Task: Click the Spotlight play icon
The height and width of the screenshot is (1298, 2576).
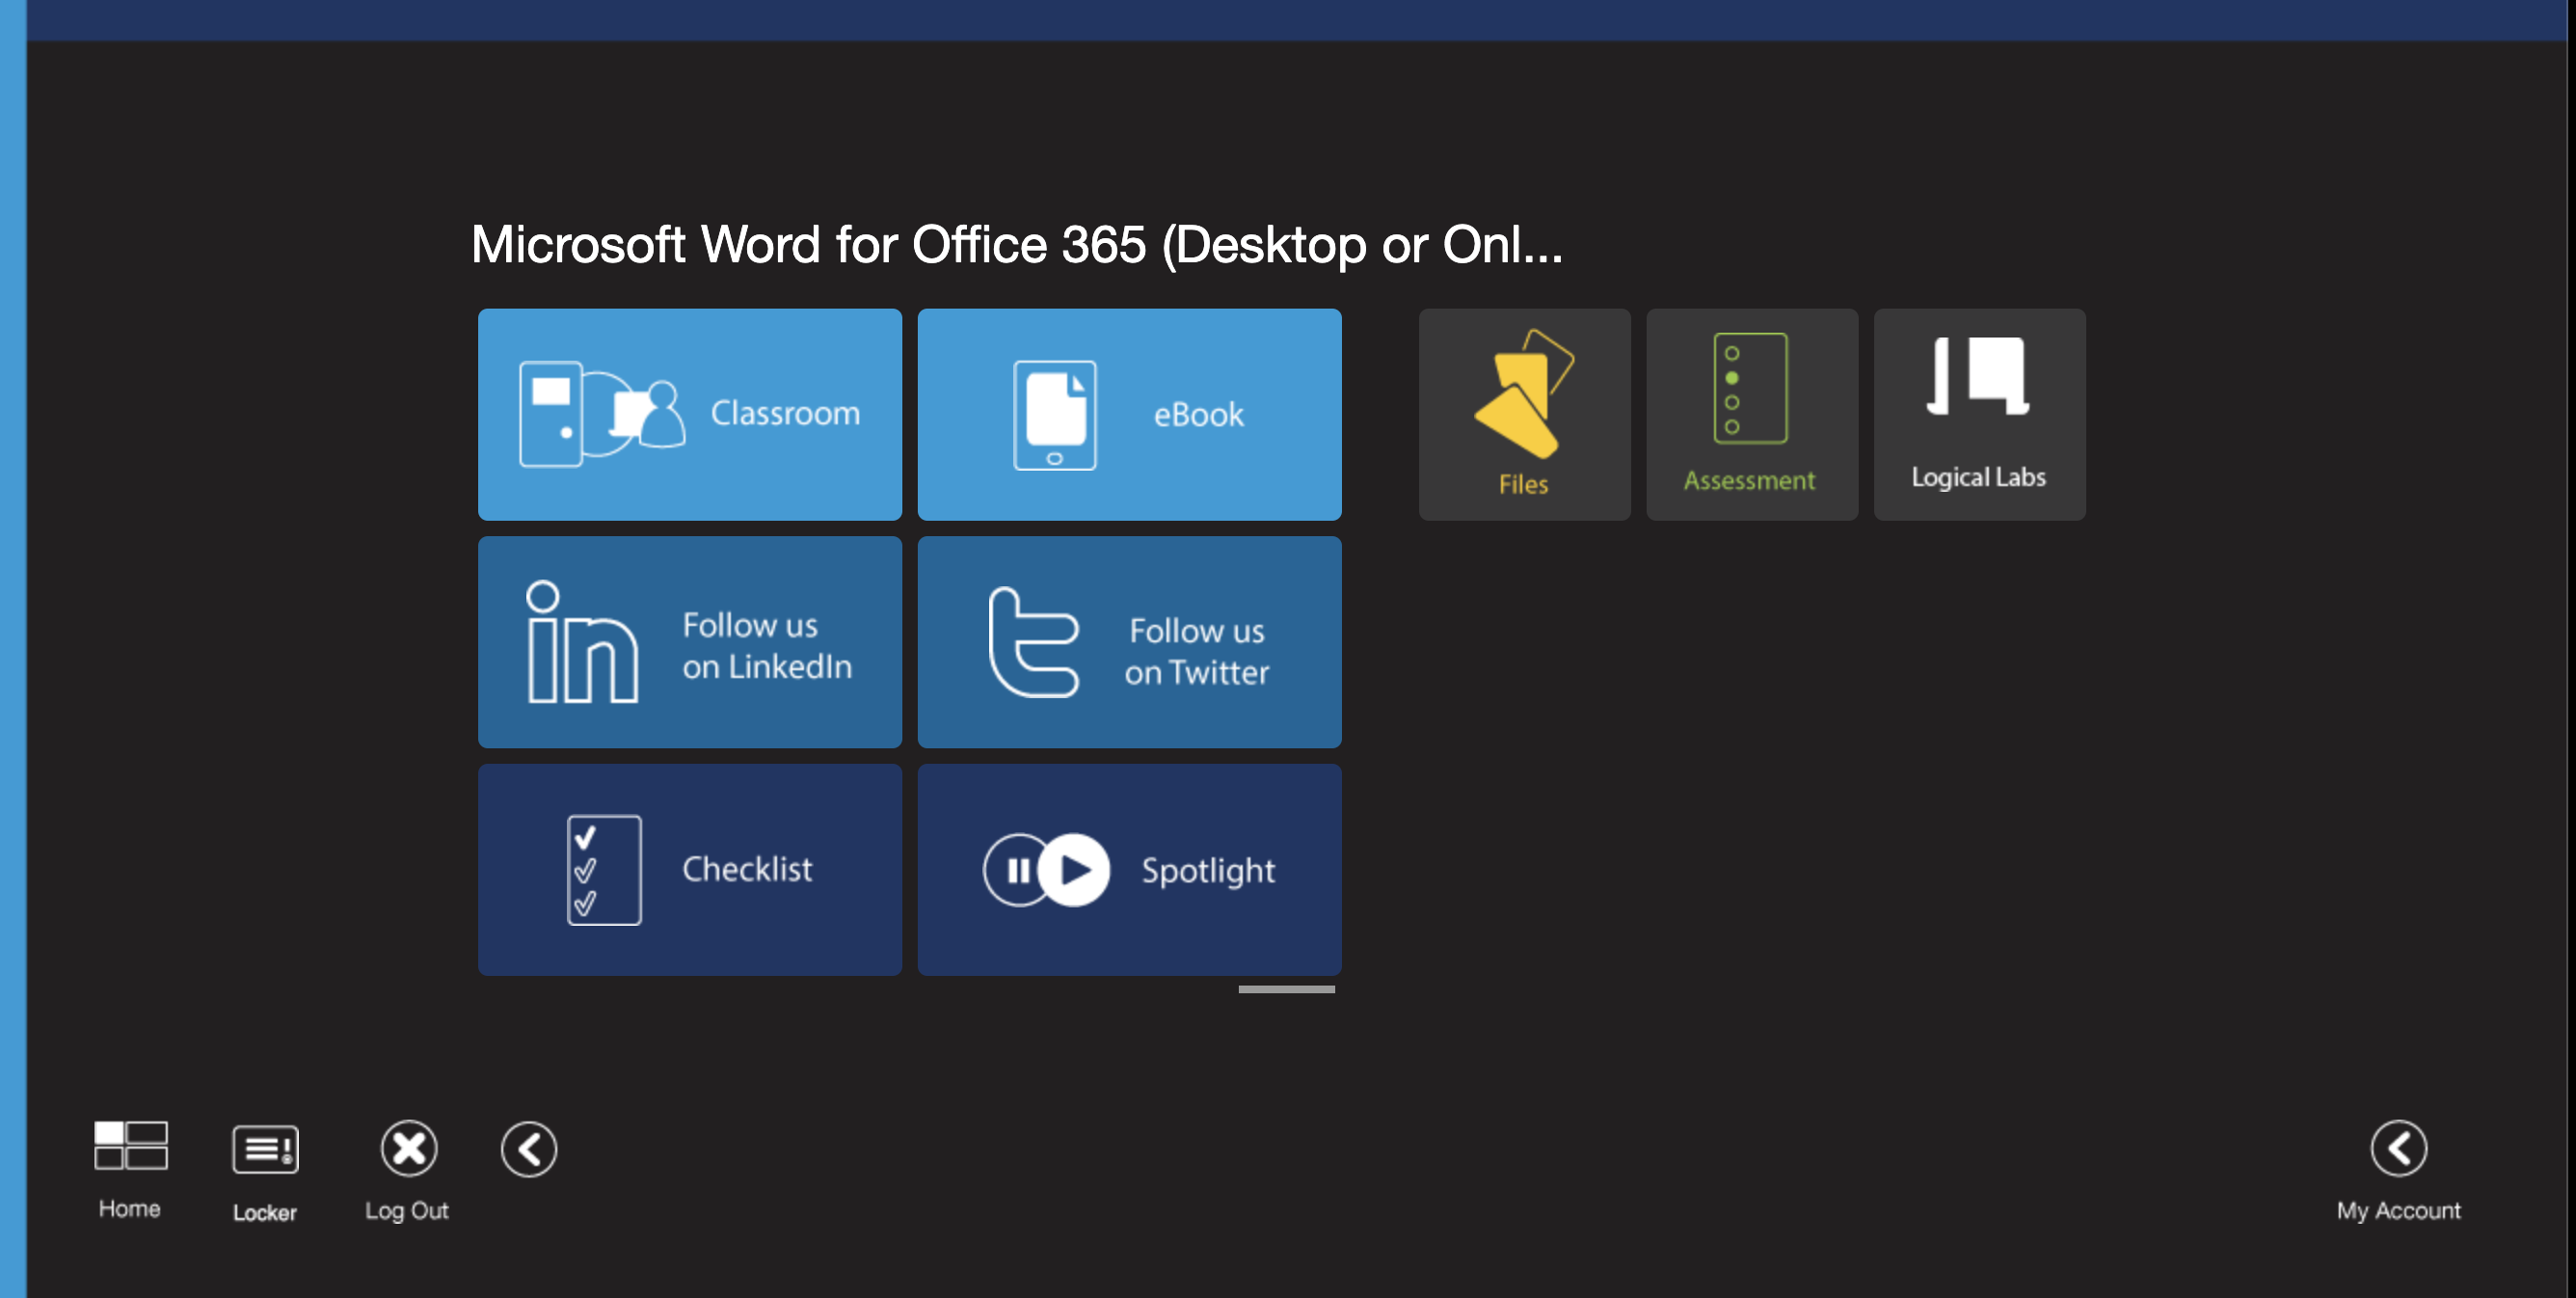Action: tap(1075, 870)
